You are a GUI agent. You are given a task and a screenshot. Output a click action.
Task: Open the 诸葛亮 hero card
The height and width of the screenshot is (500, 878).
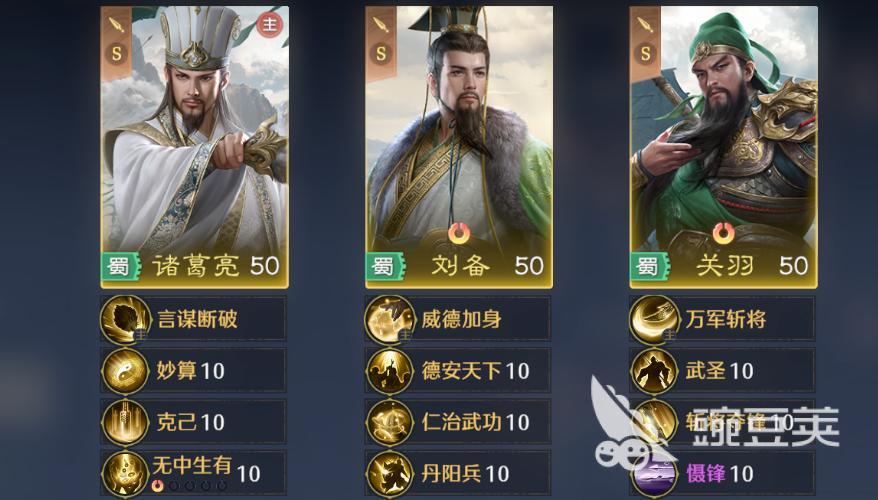(195, 147)
